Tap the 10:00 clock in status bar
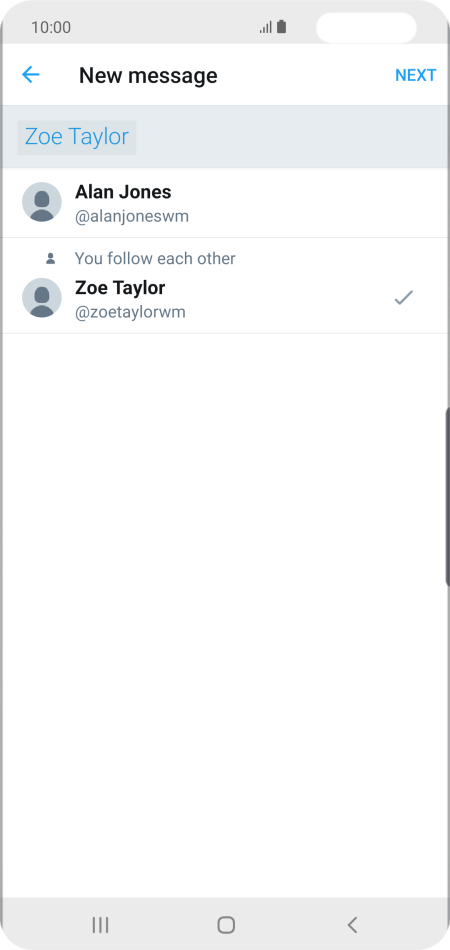Screen dimensions: 450x950 (x=51, y=27)
